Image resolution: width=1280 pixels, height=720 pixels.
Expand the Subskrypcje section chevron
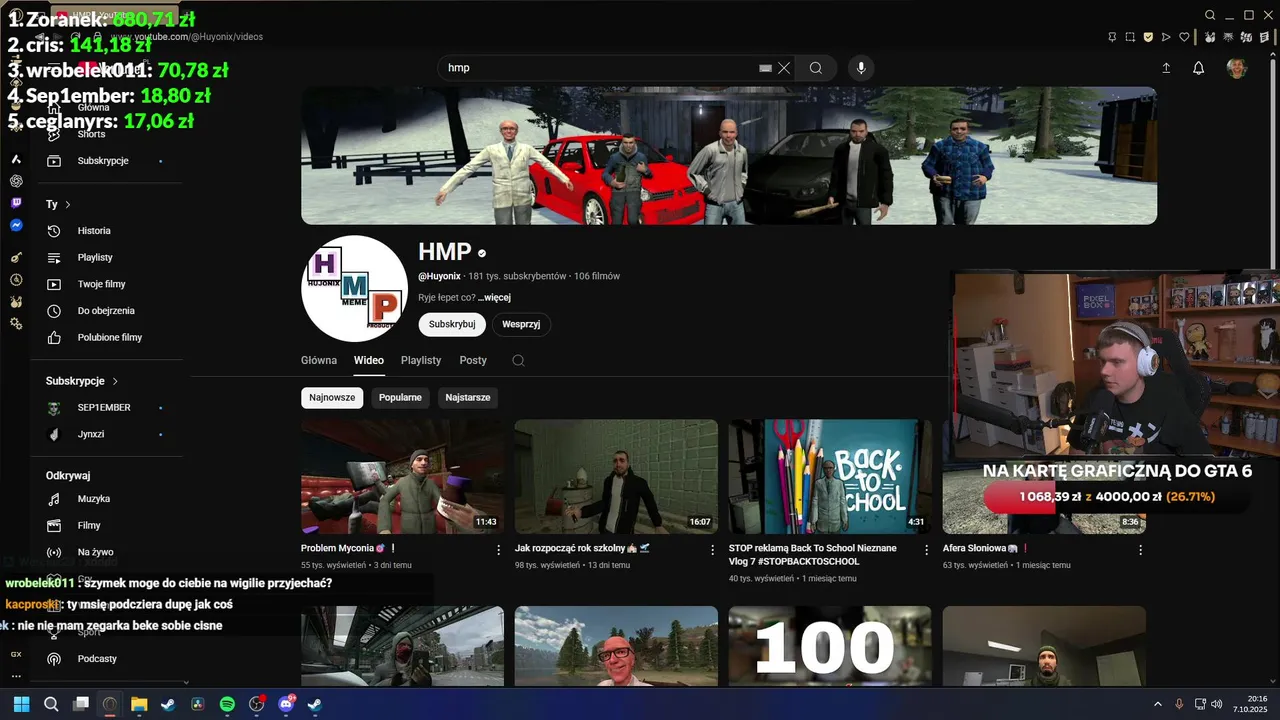[115, 381]
